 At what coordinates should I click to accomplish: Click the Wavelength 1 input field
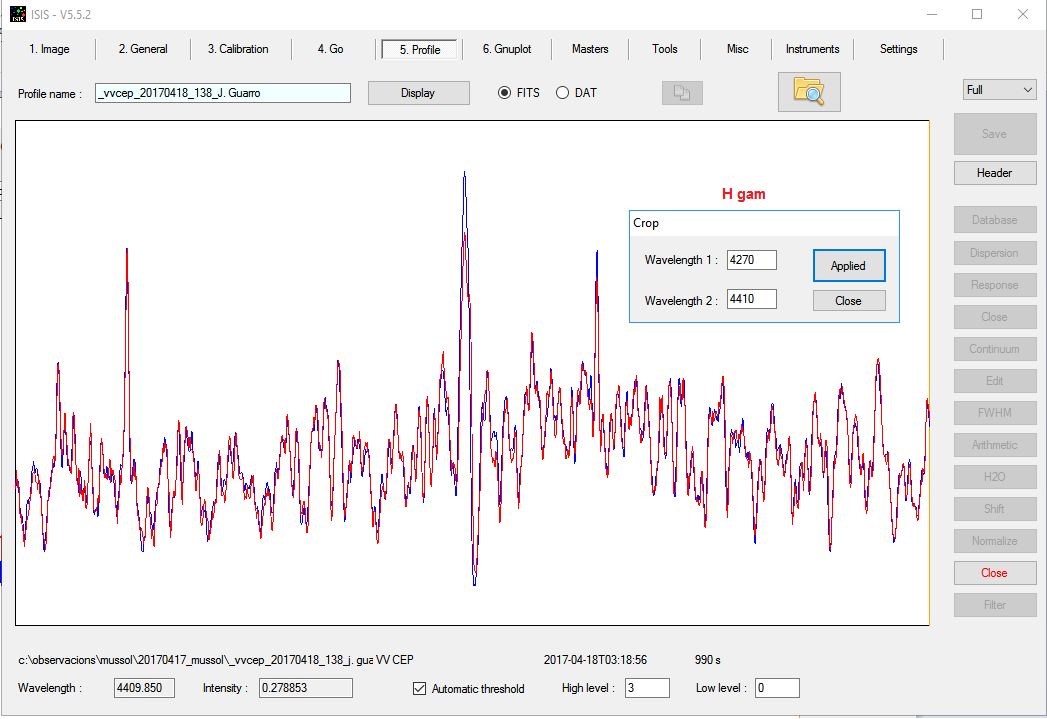click(751, 260)
